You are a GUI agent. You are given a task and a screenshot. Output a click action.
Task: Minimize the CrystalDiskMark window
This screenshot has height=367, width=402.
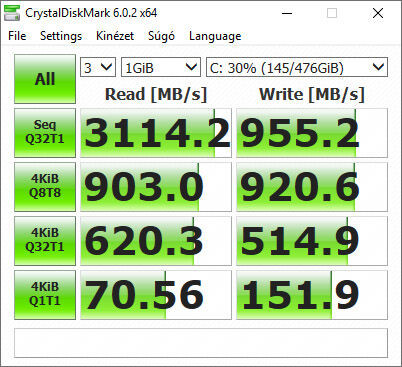(287, 13)
